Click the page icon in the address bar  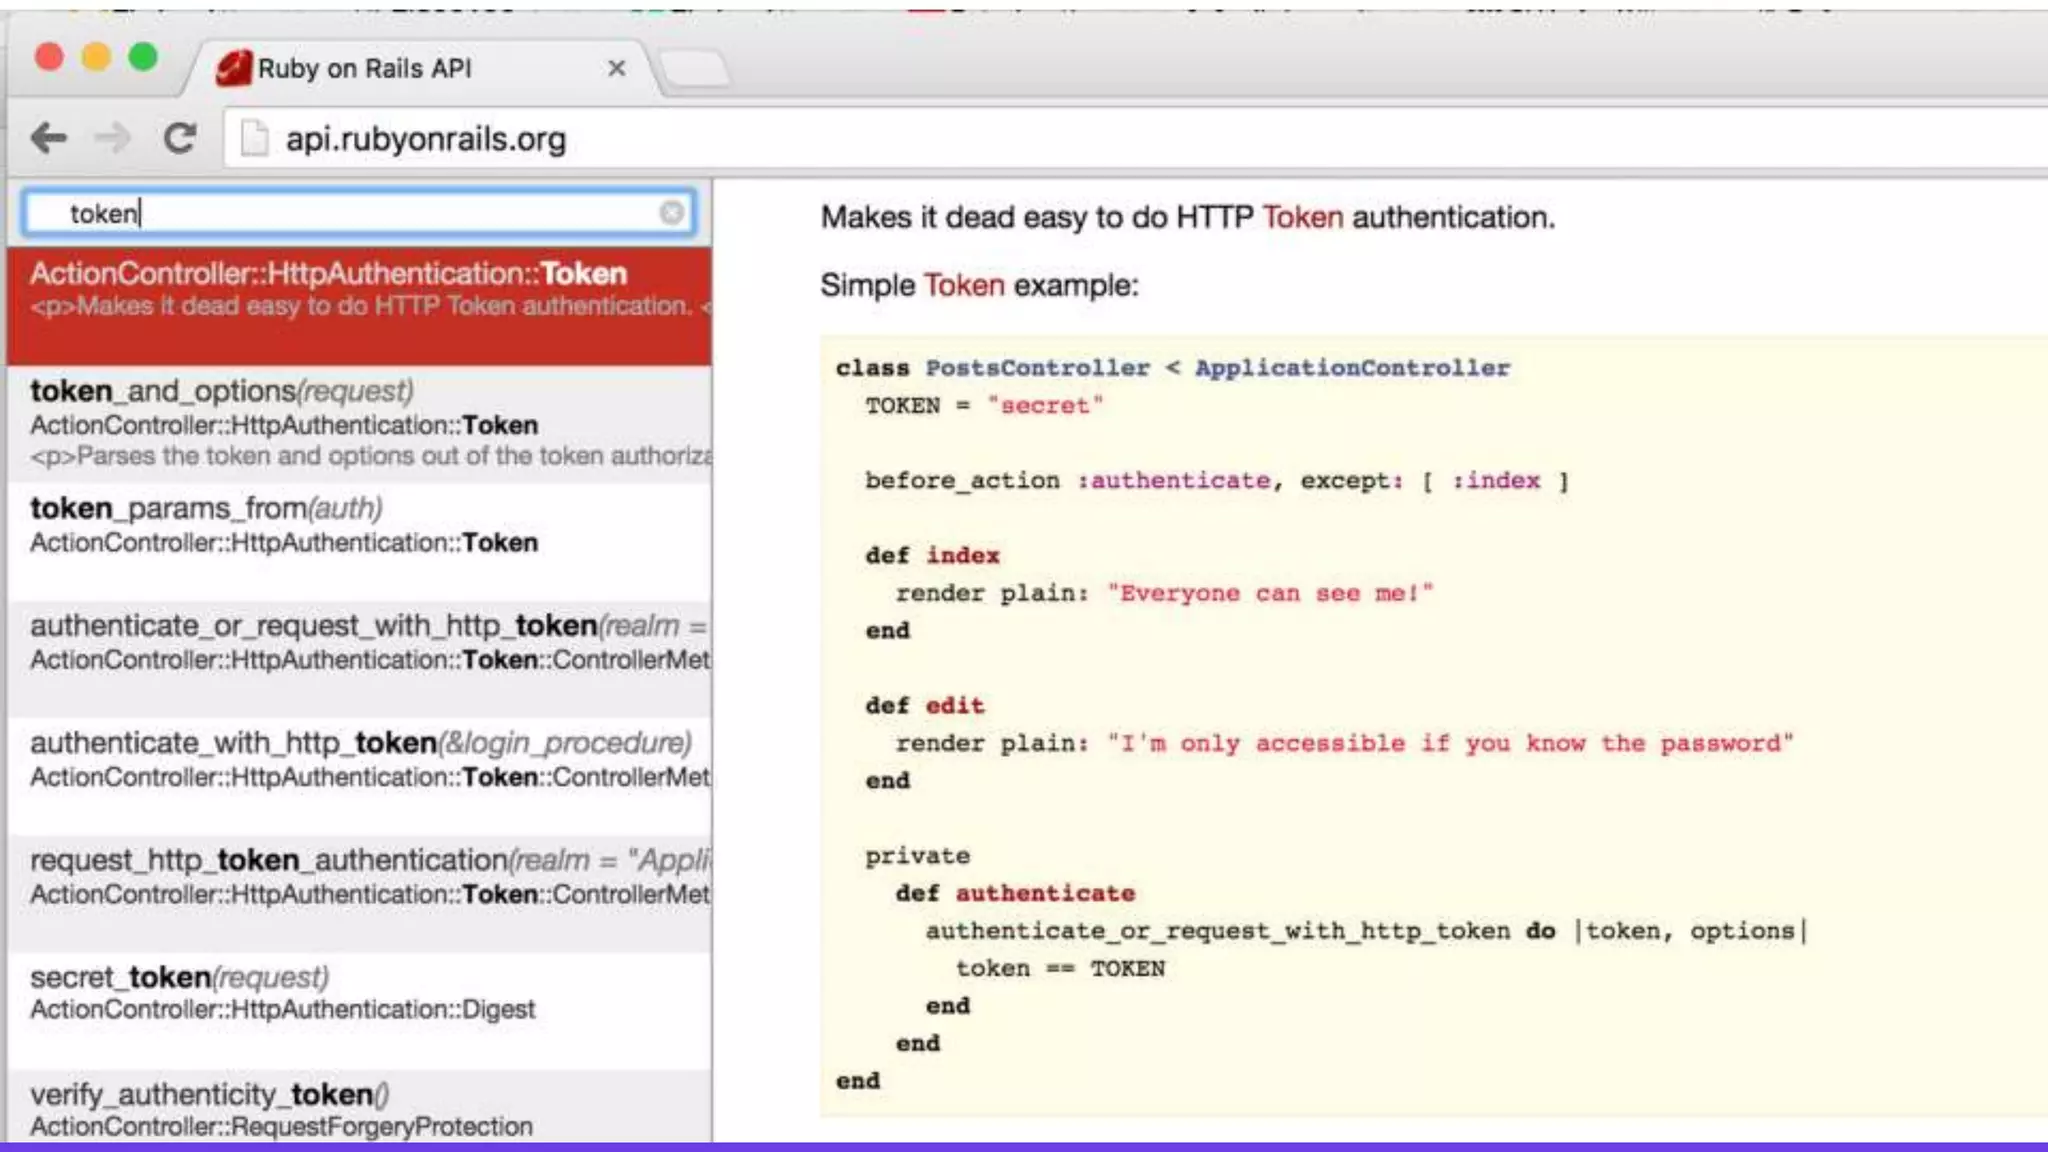point(255,138)
